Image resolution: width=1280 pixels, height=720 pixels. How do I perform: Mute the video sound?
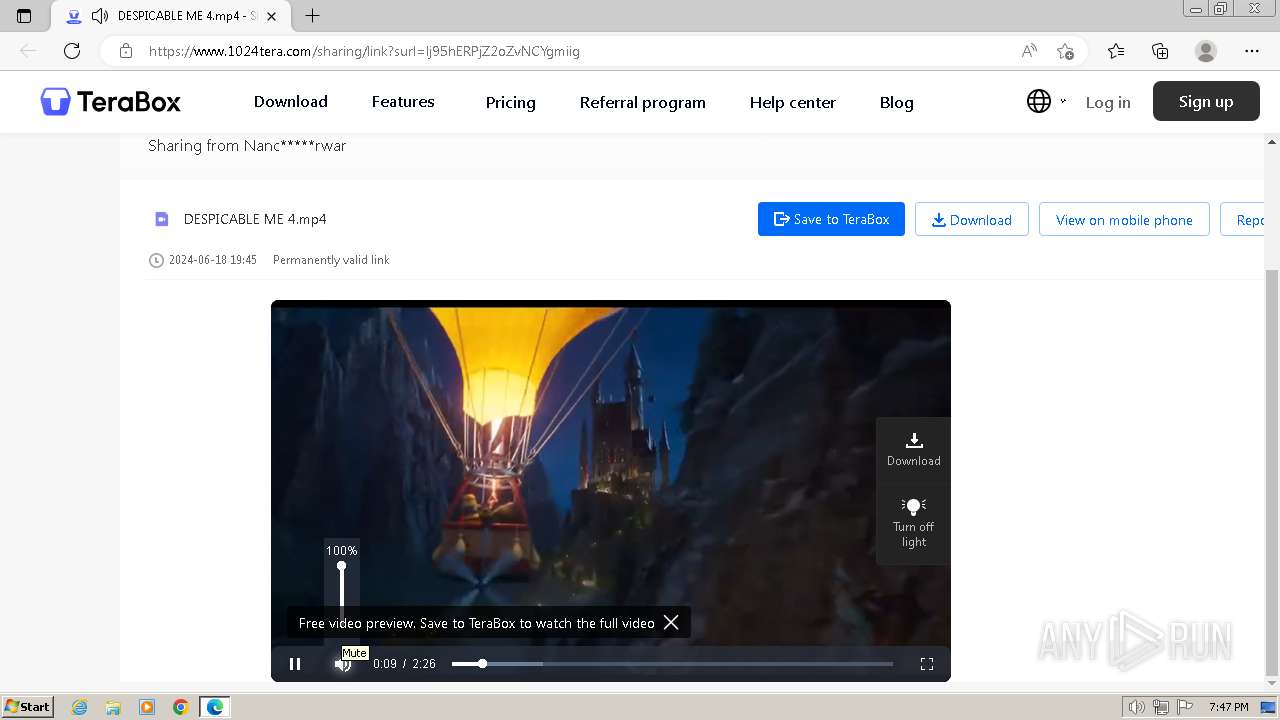342,665
